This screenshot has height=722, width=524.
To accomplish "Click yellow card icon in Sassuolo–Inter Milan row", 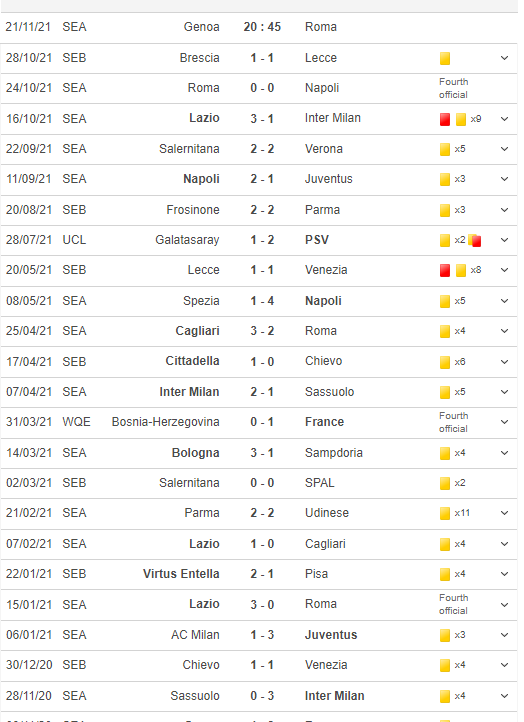I will click(445, 696).
